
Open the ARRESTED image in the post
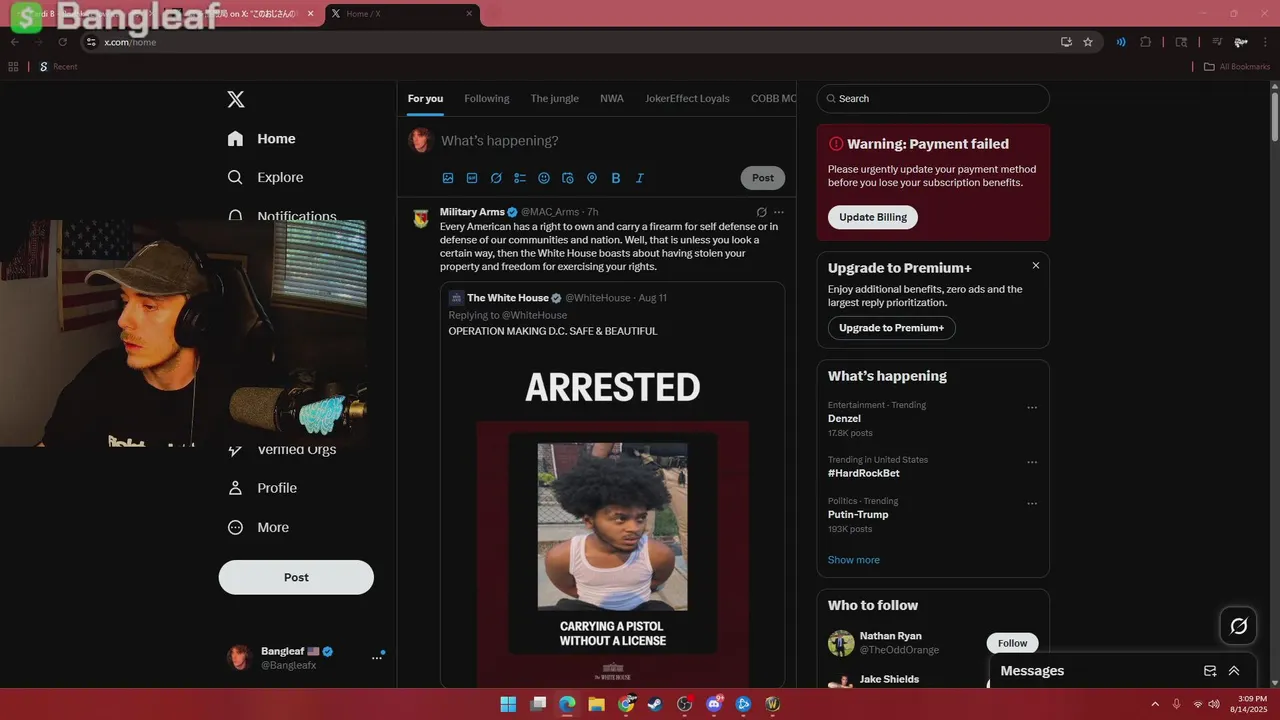[612, 520]
